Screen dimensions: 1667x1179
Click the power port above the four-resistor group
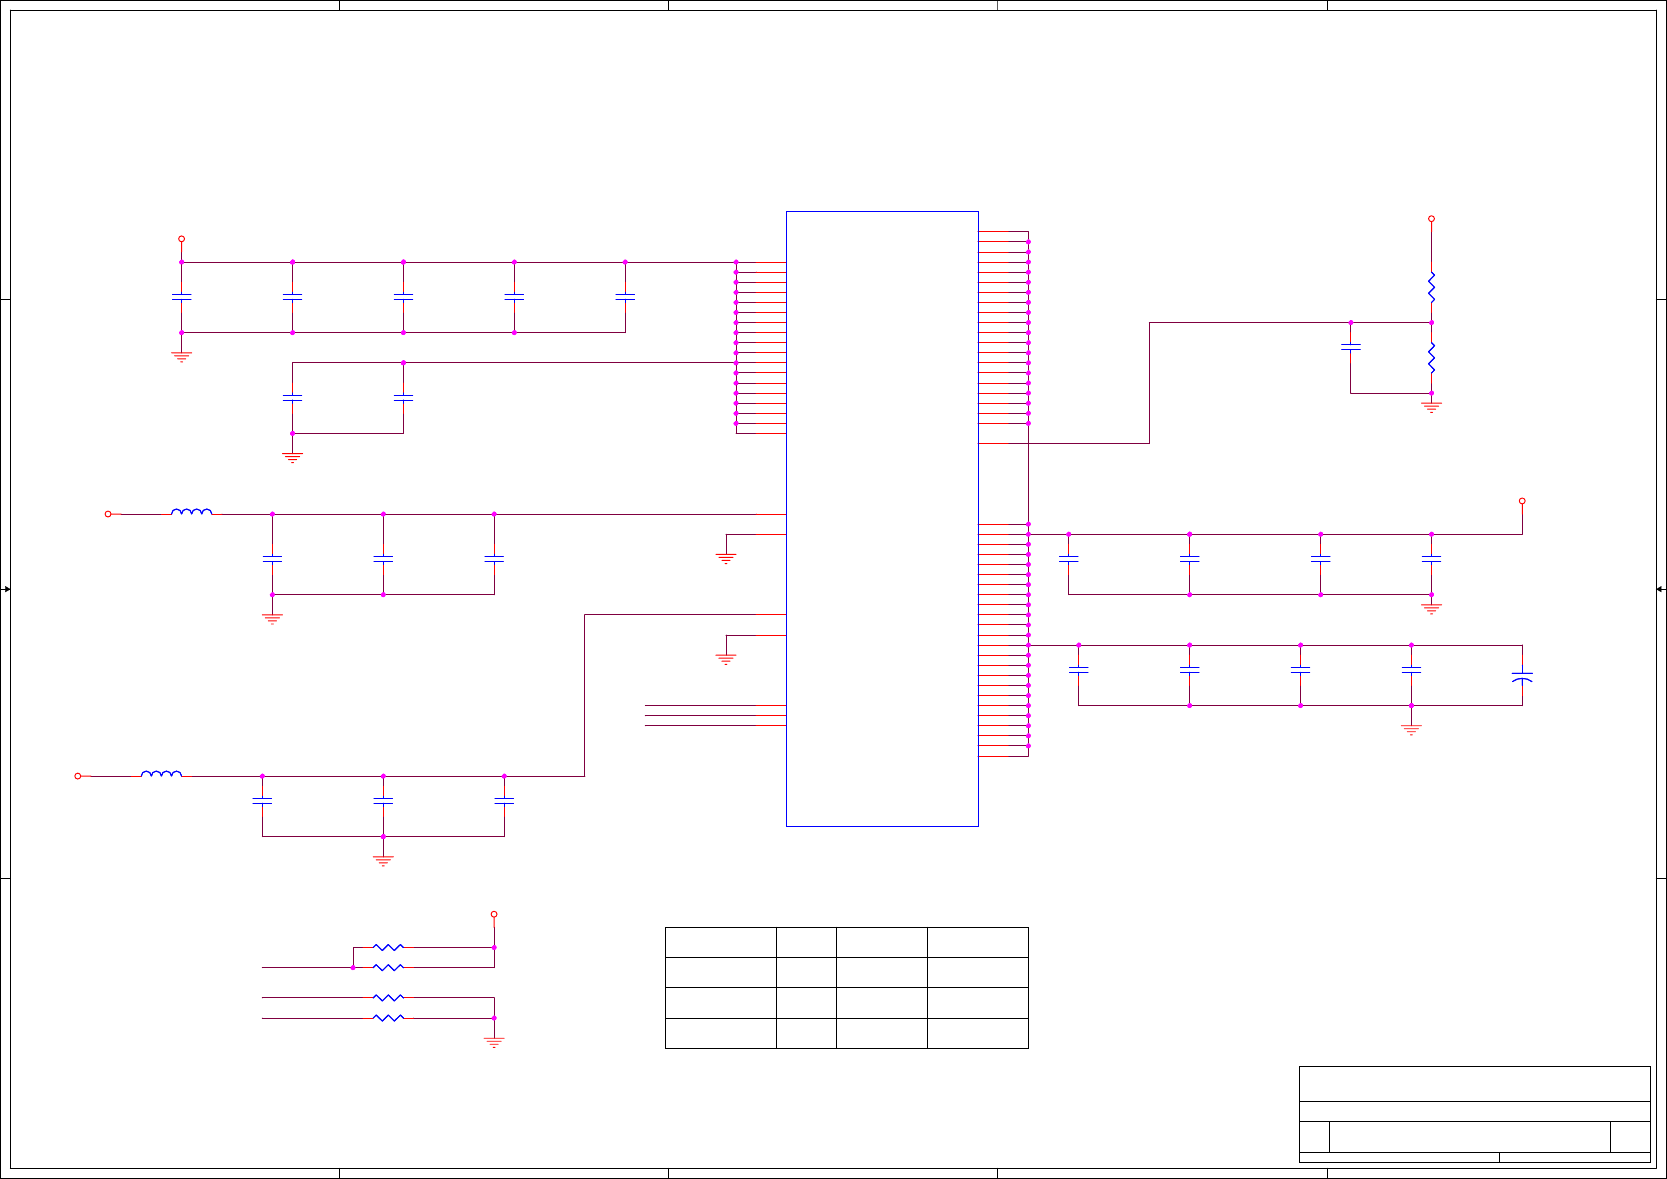pos(494,914)
